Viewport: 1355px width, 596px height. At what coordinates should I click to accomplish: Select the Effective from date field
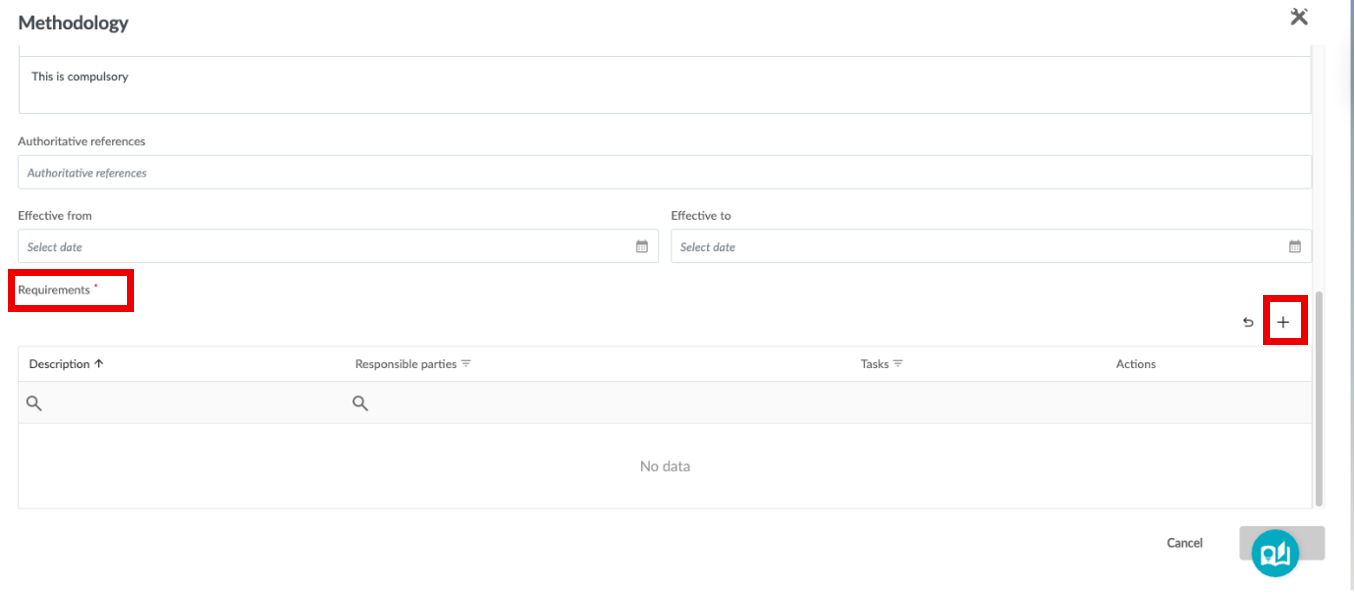pos(338,246)
